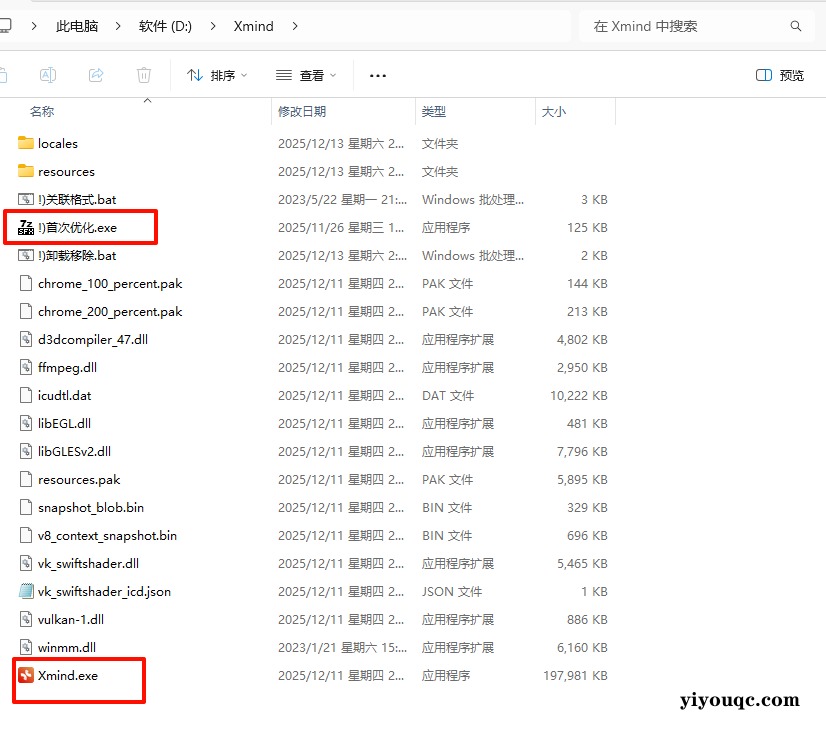Viewport: 826px width, 736px height.
Task: Toggle the 预览 preview pane
Action: click(x=780, y=75)
